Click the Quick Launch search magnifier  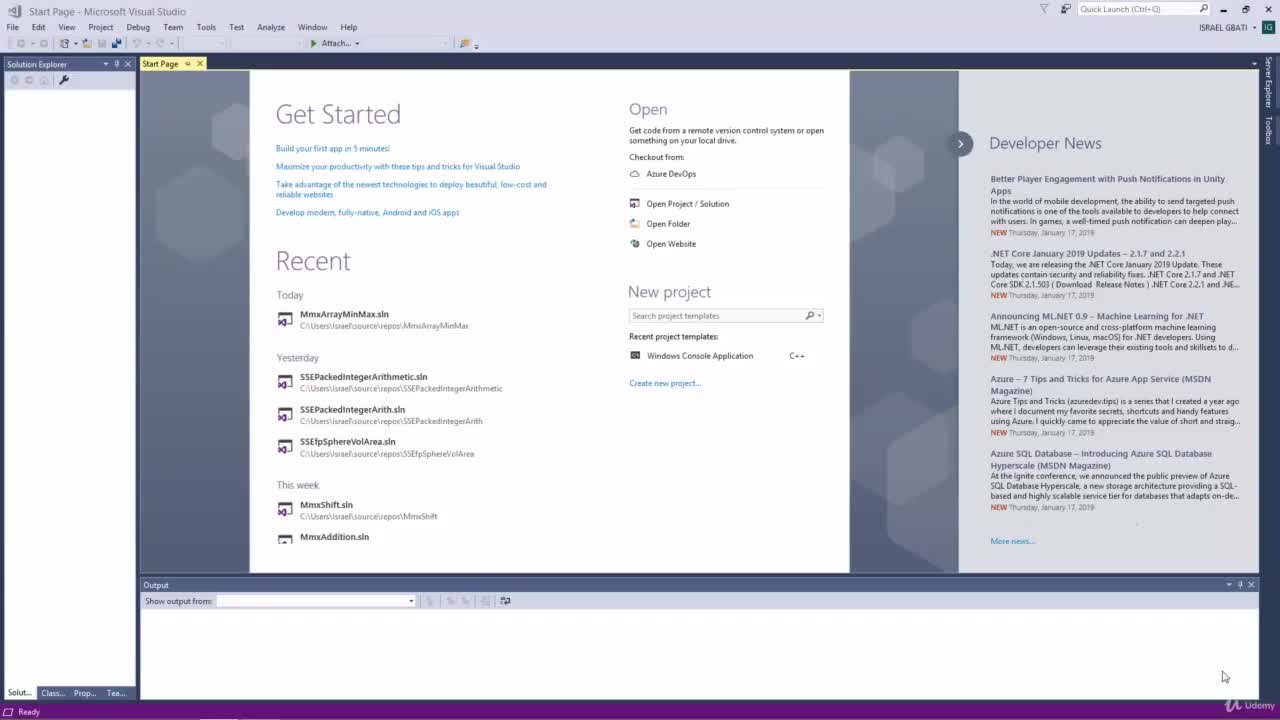[x=1203, y=9]
